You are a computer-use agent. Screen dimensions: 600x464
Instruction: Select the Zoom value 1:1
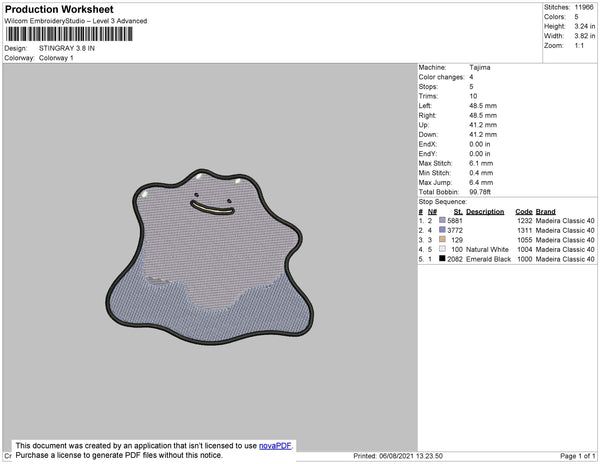tap(579, 46)
